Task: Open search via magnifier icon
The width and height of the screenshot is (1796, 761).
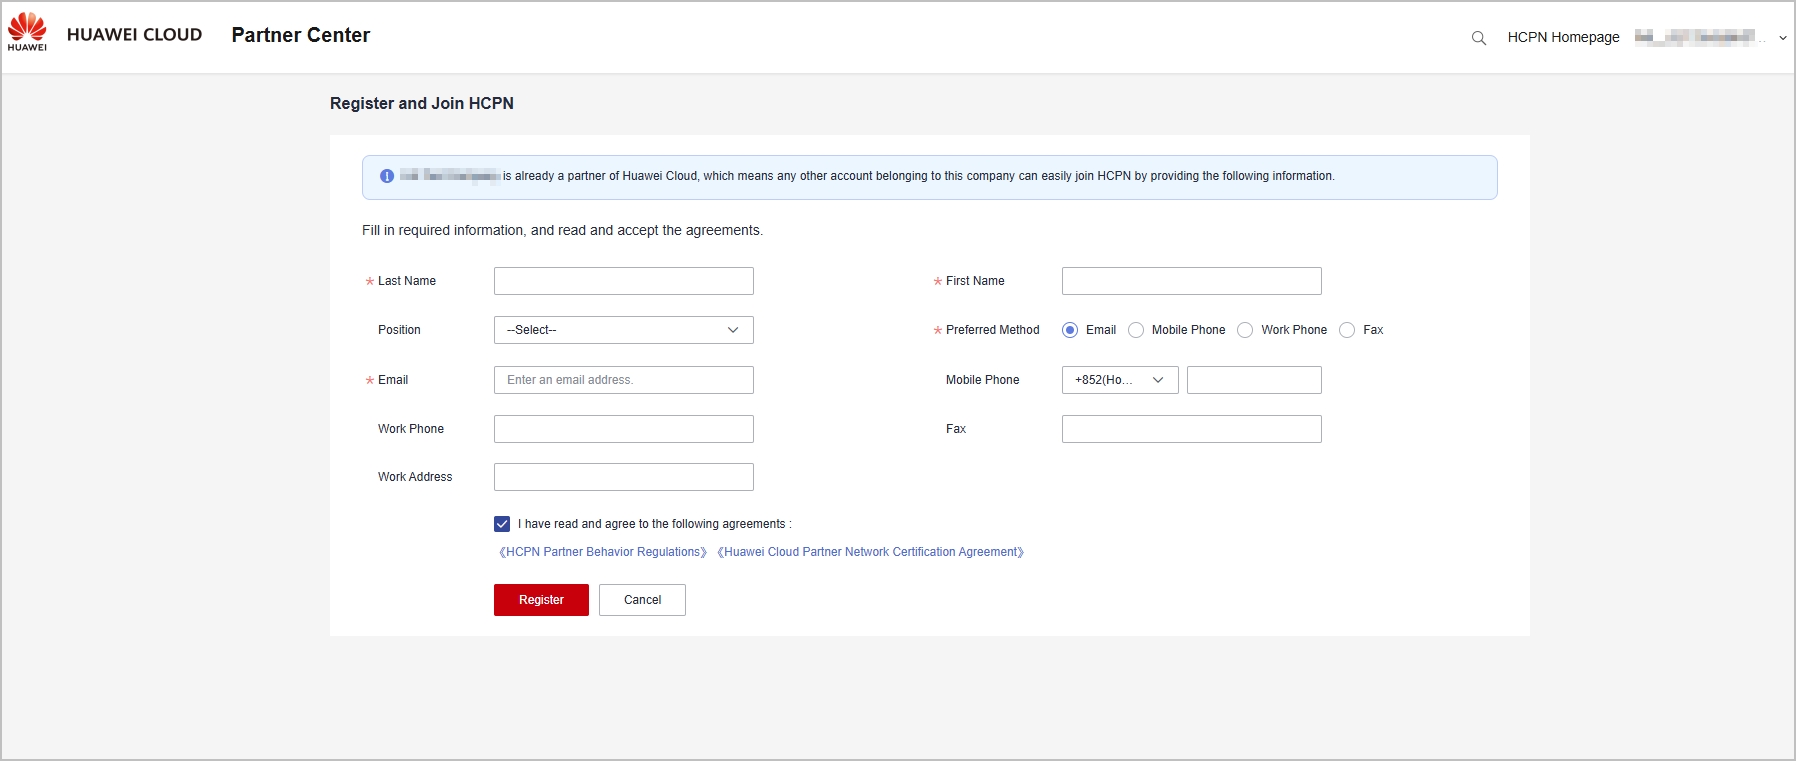Action: point(1479,38)
